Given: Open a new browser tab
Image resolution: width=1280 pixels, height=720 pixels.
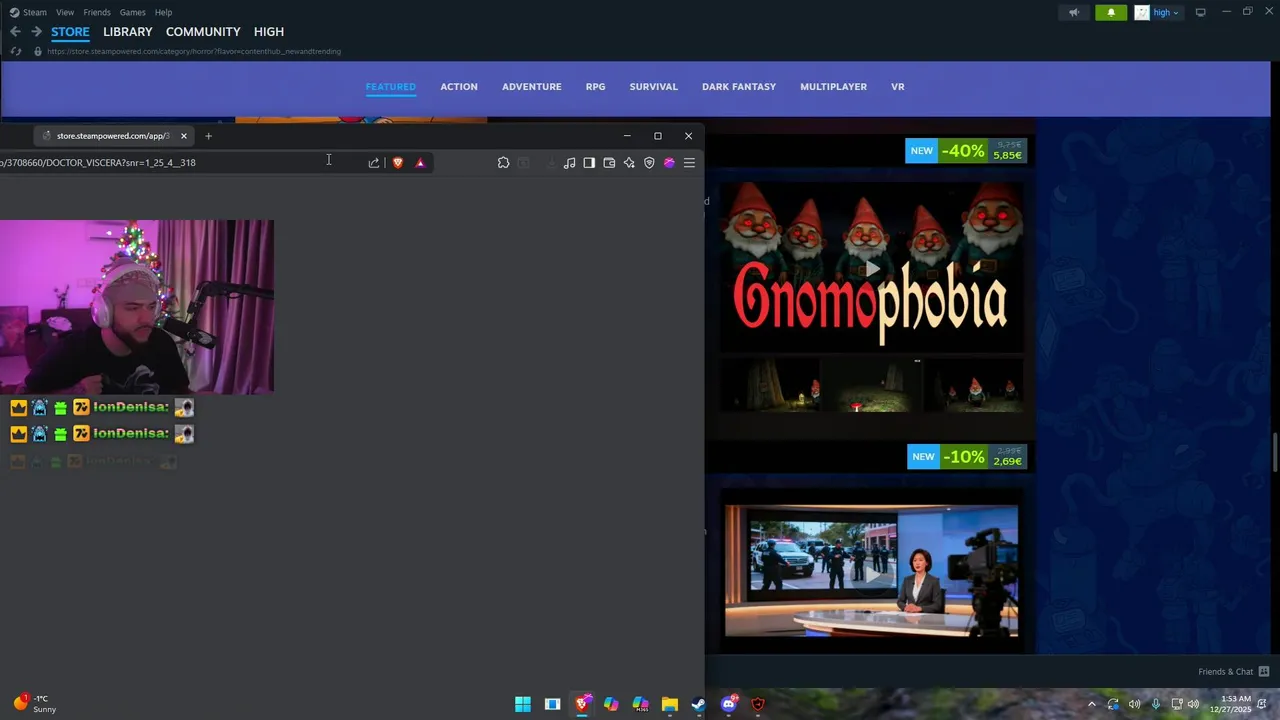Looking at the screenshot, I should coord(208,136).
